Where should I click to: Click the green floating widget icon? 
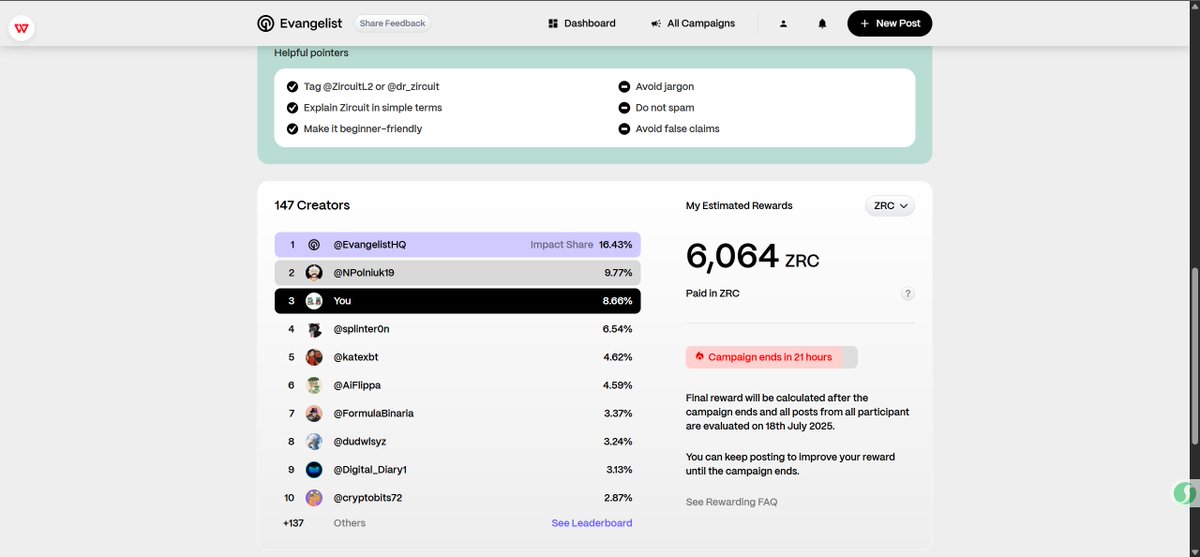click(1185, 494)
